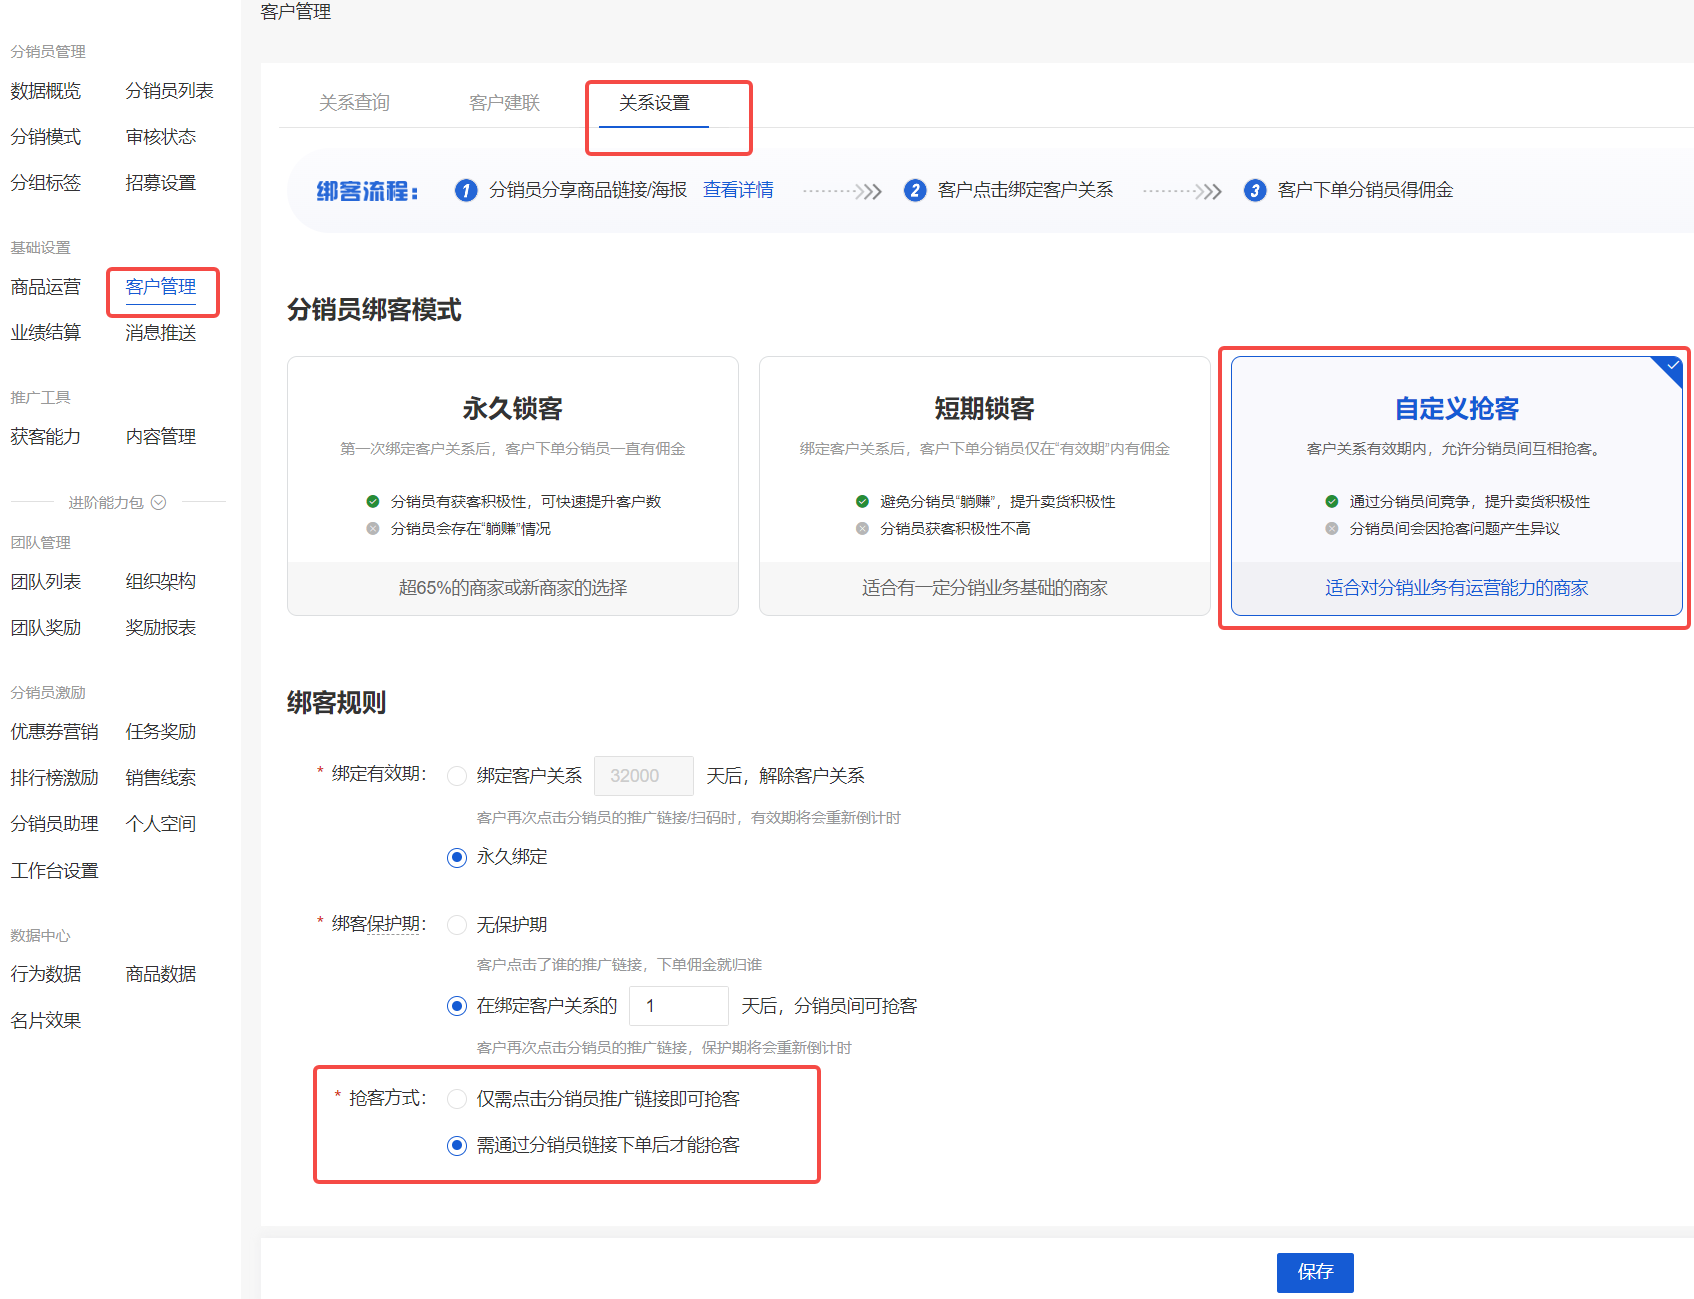1694x1299 pixels.
Task: Open 消息推送 in the sidebar
Action: point(162,332)
